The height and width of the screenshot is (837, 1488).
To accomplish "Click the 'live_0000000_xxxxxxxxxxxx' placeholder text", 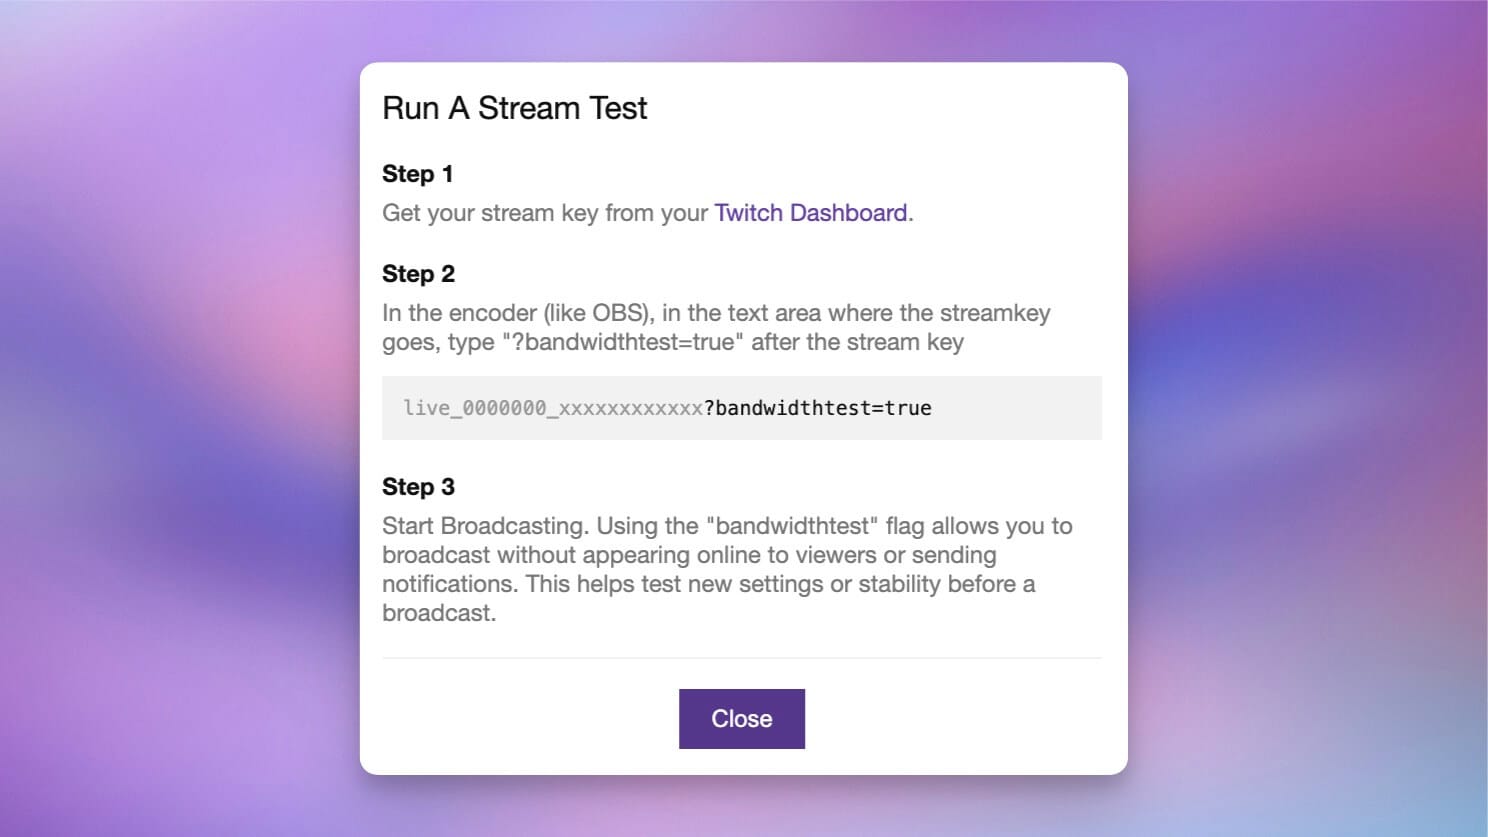I will (x=553, y=407).
